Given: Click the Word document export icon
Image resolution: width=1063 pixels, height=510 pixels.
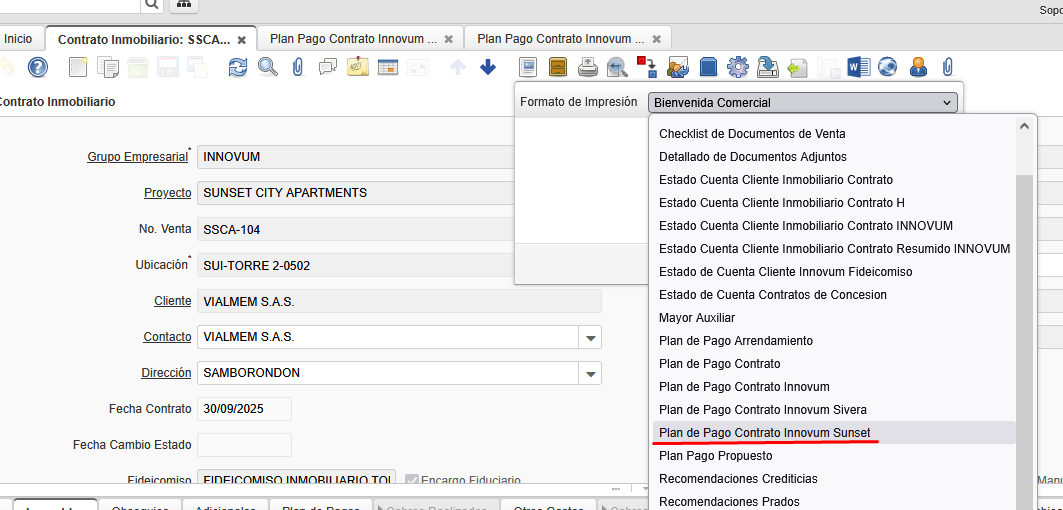Looking at the screenshot, I should pos(857,67).
